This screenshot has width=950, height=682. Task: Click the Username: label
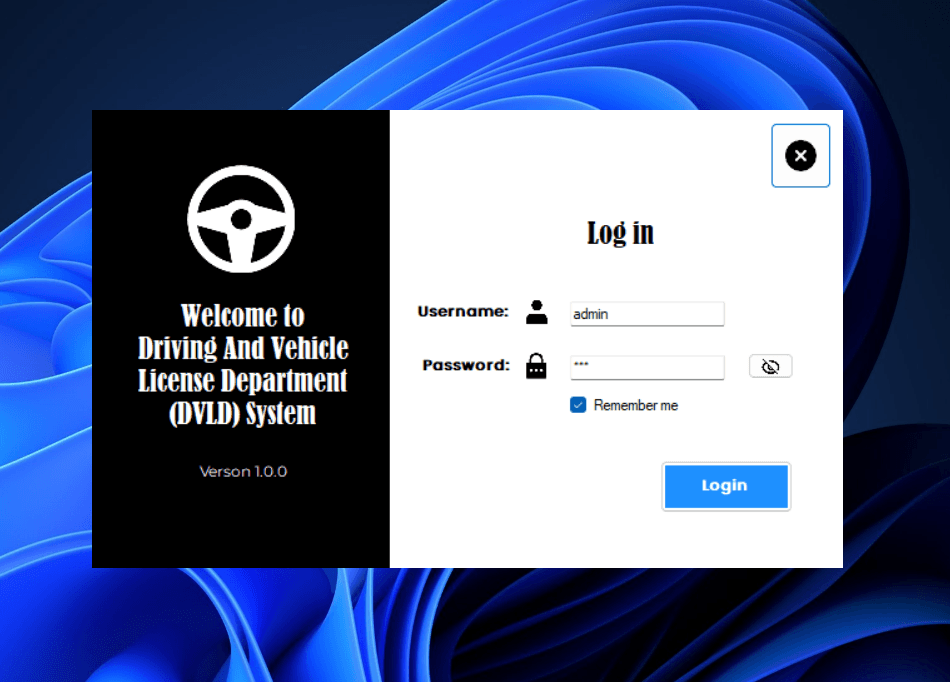click(463, 311)
